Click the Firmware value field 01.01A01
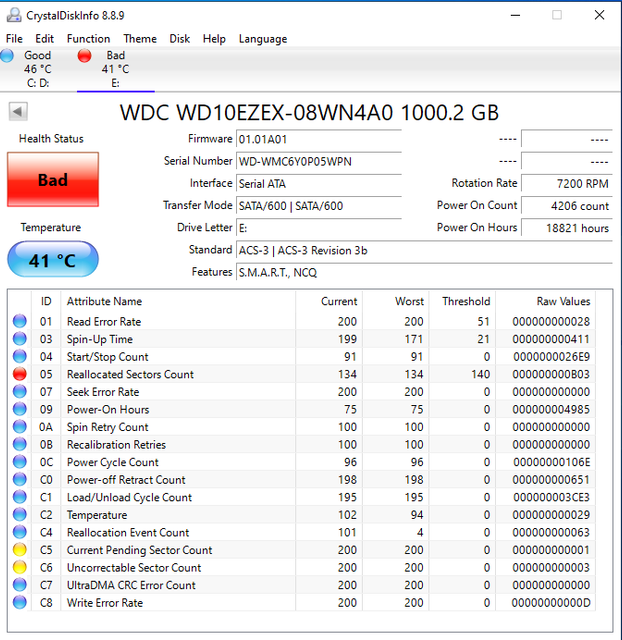 click(319, 139)
